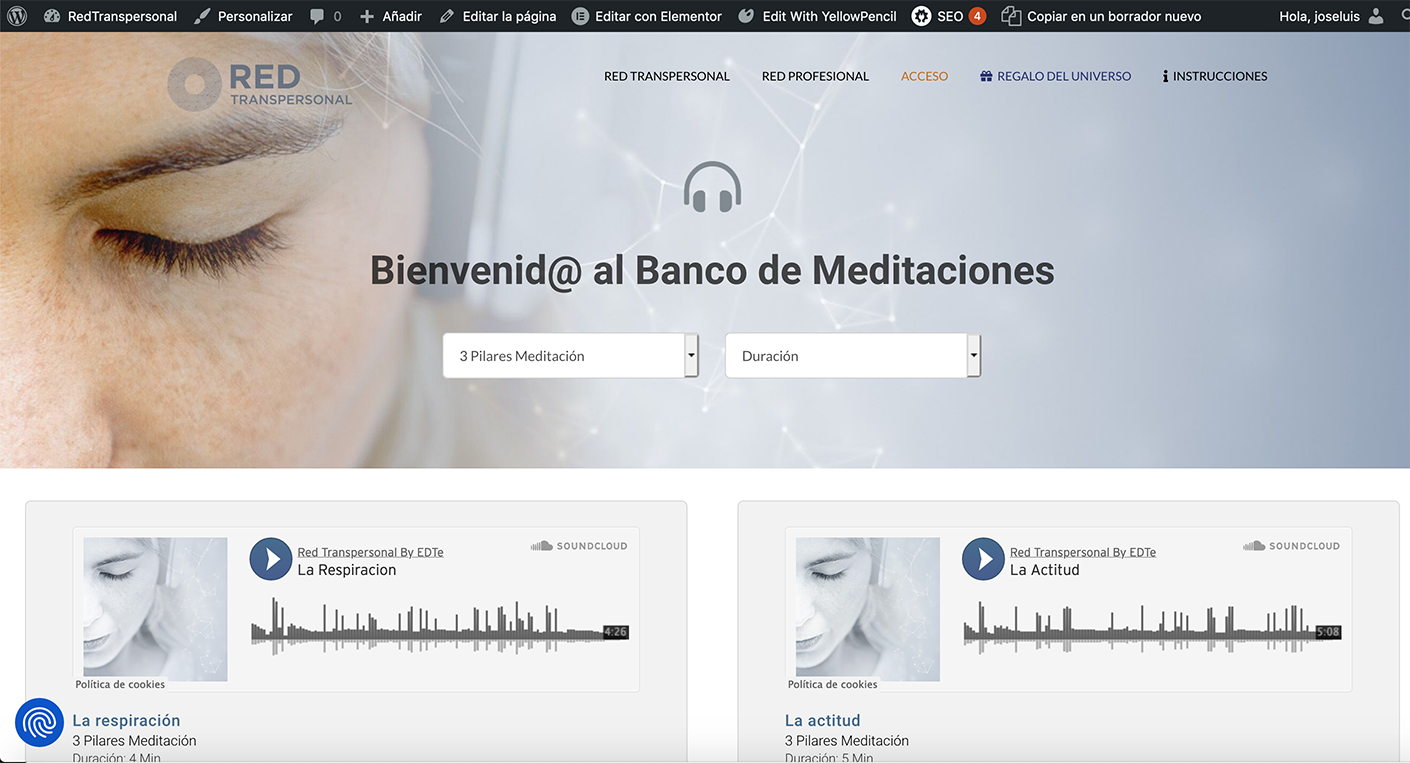
Task: Click the La Actitud cover artwork thumbnail
Action: (867, 608)
